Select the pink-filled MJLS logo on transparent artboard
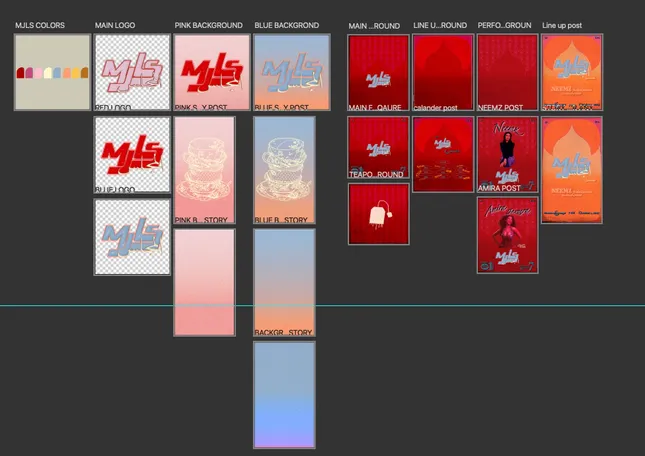This screenshot has height=456, width=645. [x=132, y=72]
